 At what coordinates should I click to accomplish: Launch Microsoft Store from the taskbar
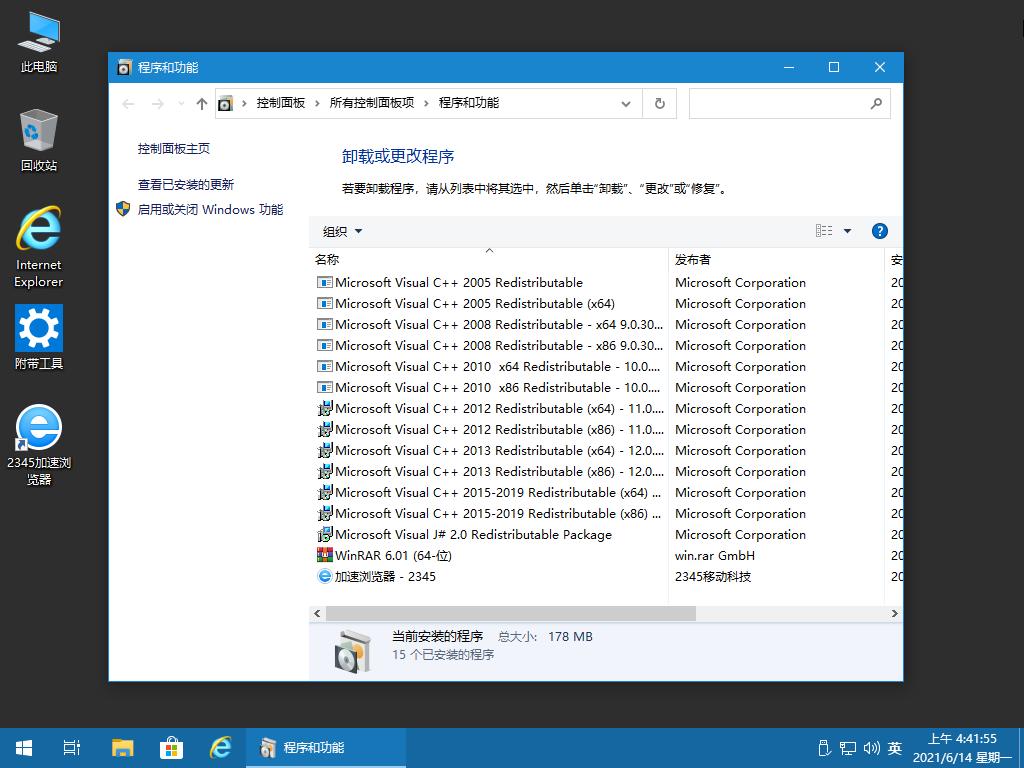click(171, 748)
